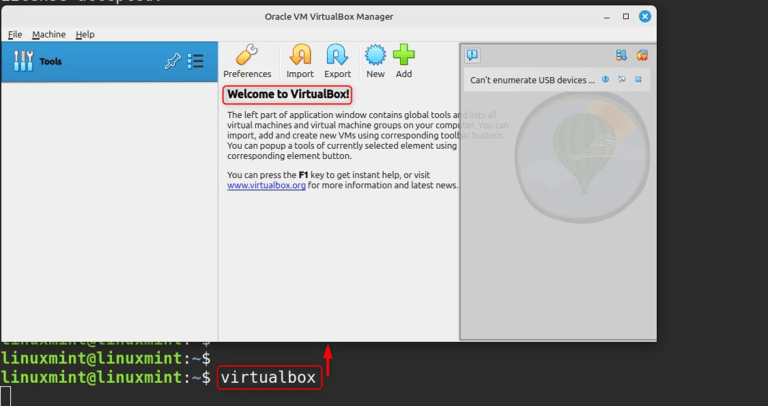Screen dimensions: 768x406
Task: Click the green Add machine icon
Action: coord(403,61)
